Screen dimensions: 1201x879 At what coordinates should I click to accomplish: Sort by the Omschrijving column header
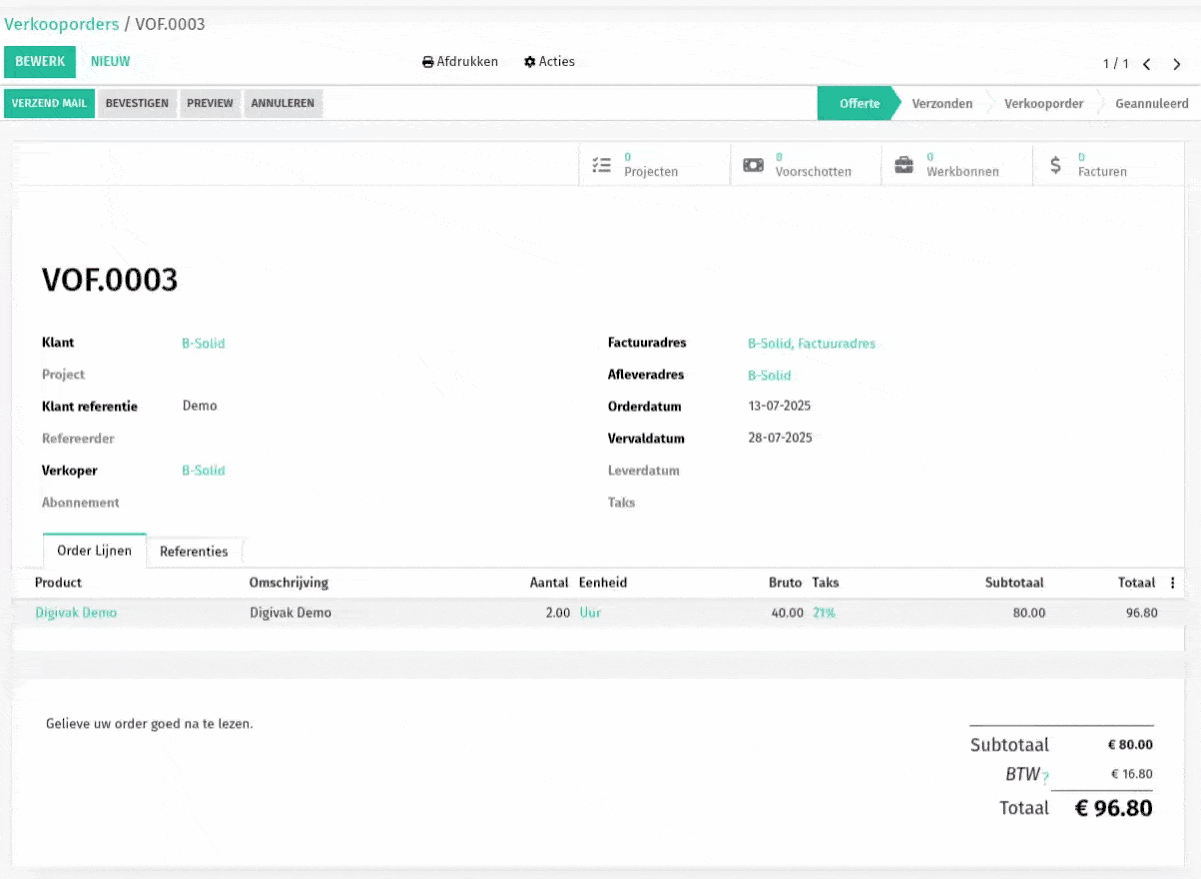click(288, 582)
